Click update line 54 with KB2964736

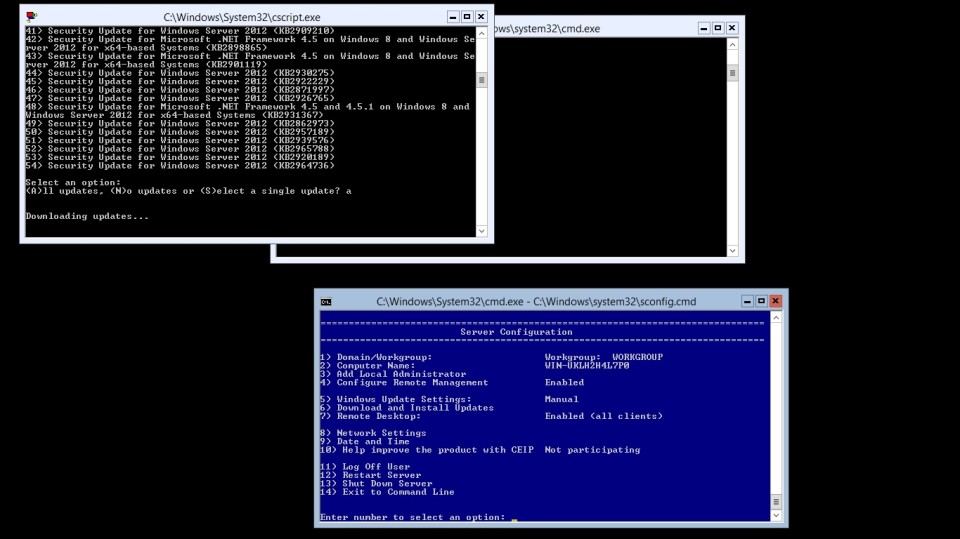point(180,166)
